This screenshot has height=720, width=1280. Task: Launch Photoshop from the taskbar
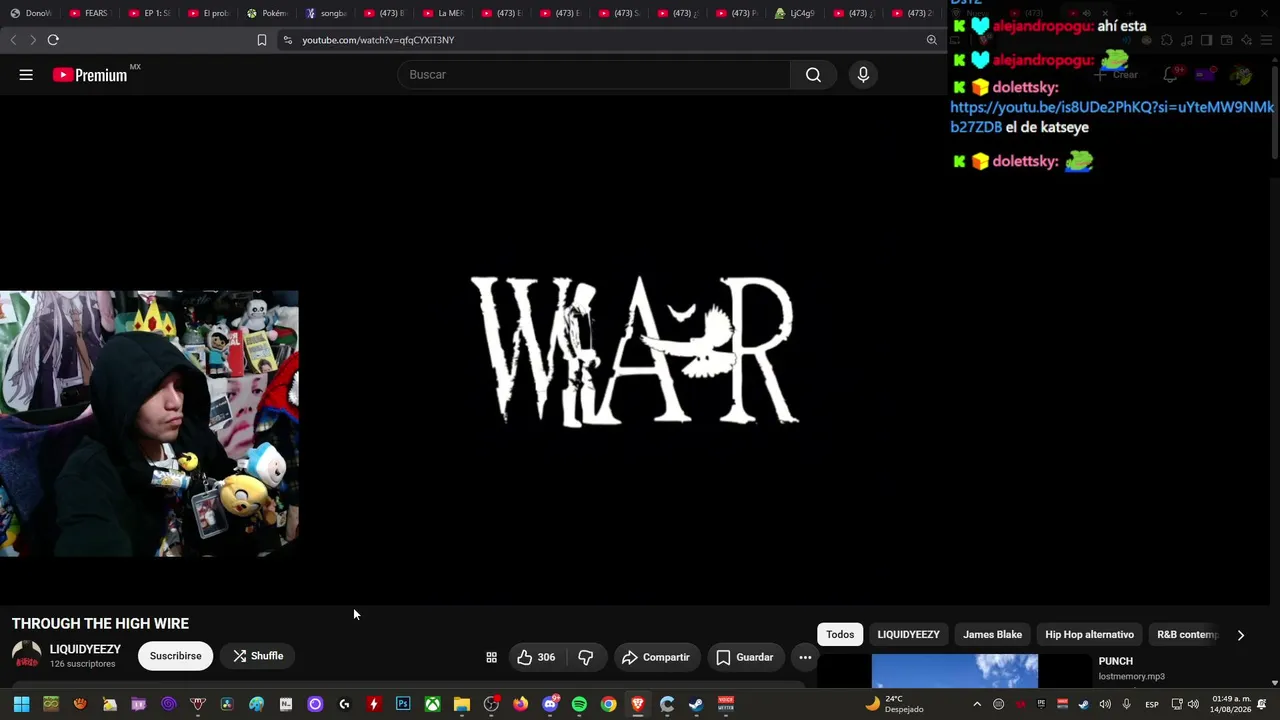[x=403, y=704]
